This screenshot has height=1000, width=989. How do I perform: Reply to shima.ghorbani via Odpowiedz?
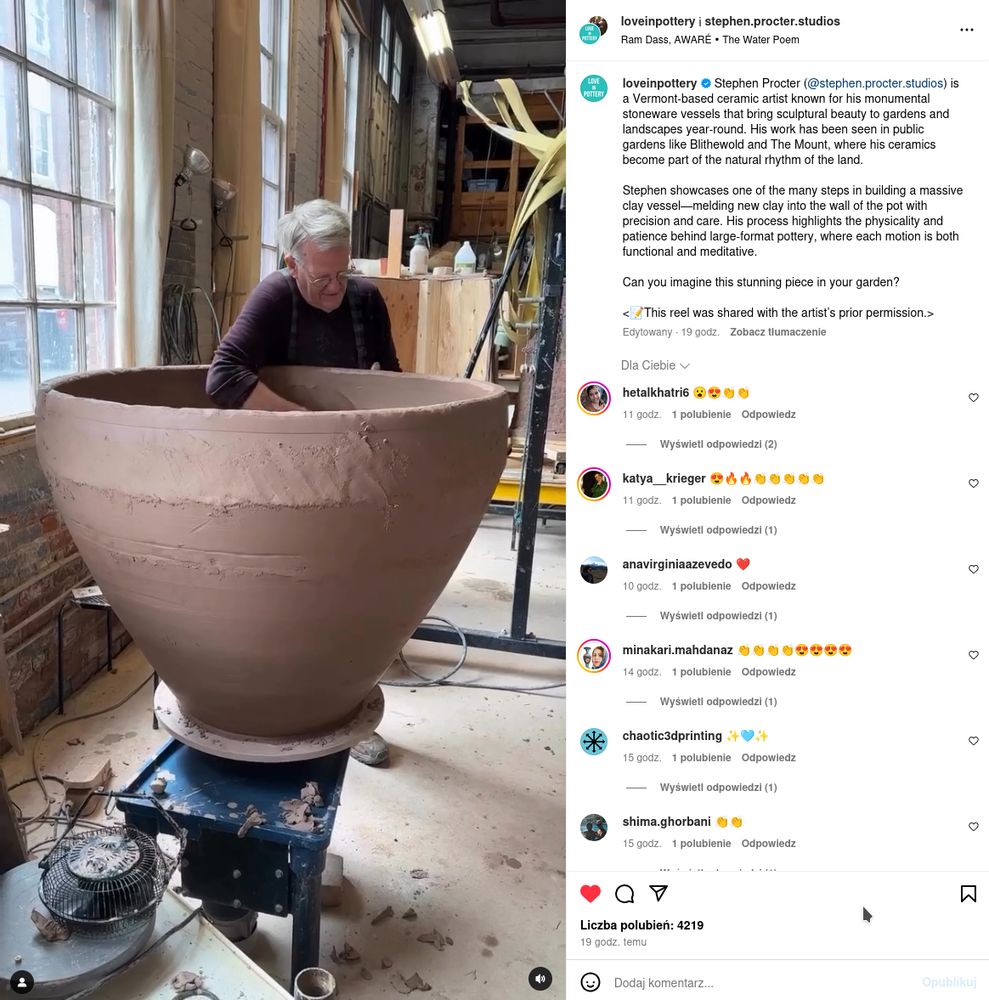[x=768, y=843]
